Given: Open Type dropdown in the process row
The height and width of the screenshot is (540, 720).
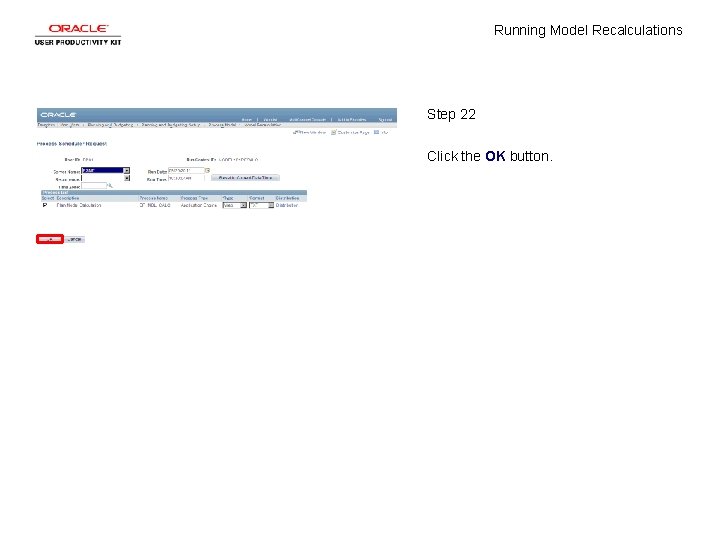Looking at the screenshot, I should click(235, 205).
